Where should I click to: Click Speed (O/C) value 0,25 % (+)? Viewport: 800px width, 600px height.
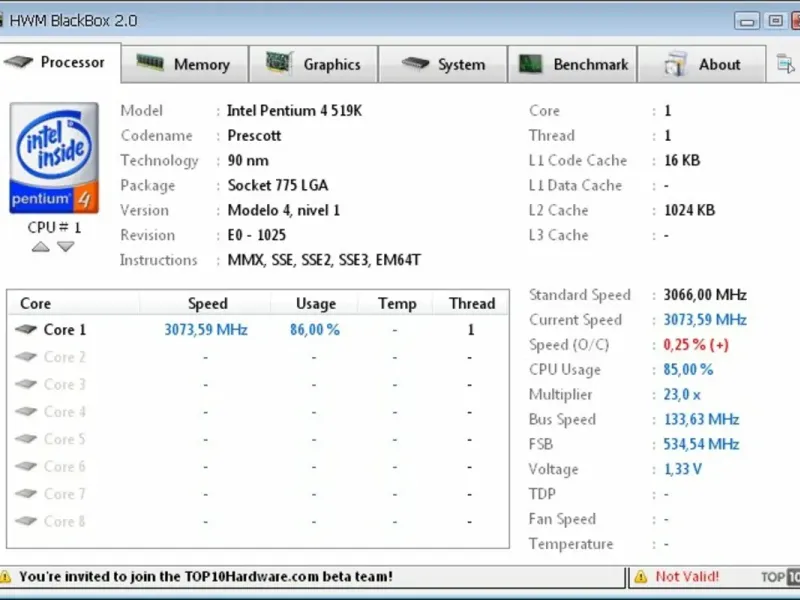pyautogui.click(x=696, y=345)
